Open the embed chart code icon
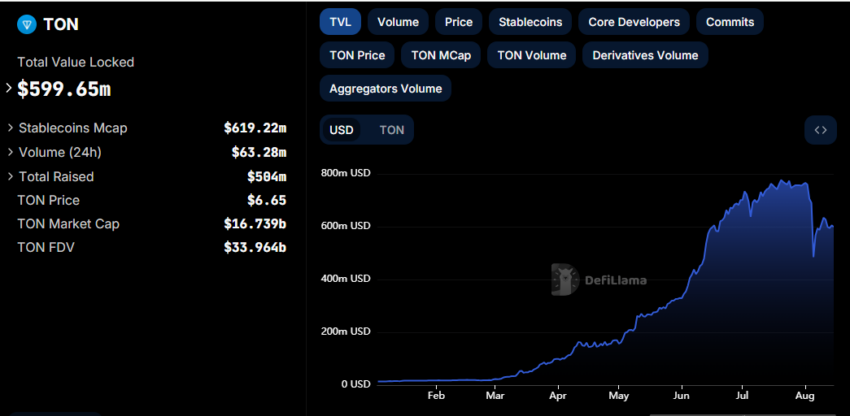Viewport: 850px width, 416px height. (x=820, y=130)
